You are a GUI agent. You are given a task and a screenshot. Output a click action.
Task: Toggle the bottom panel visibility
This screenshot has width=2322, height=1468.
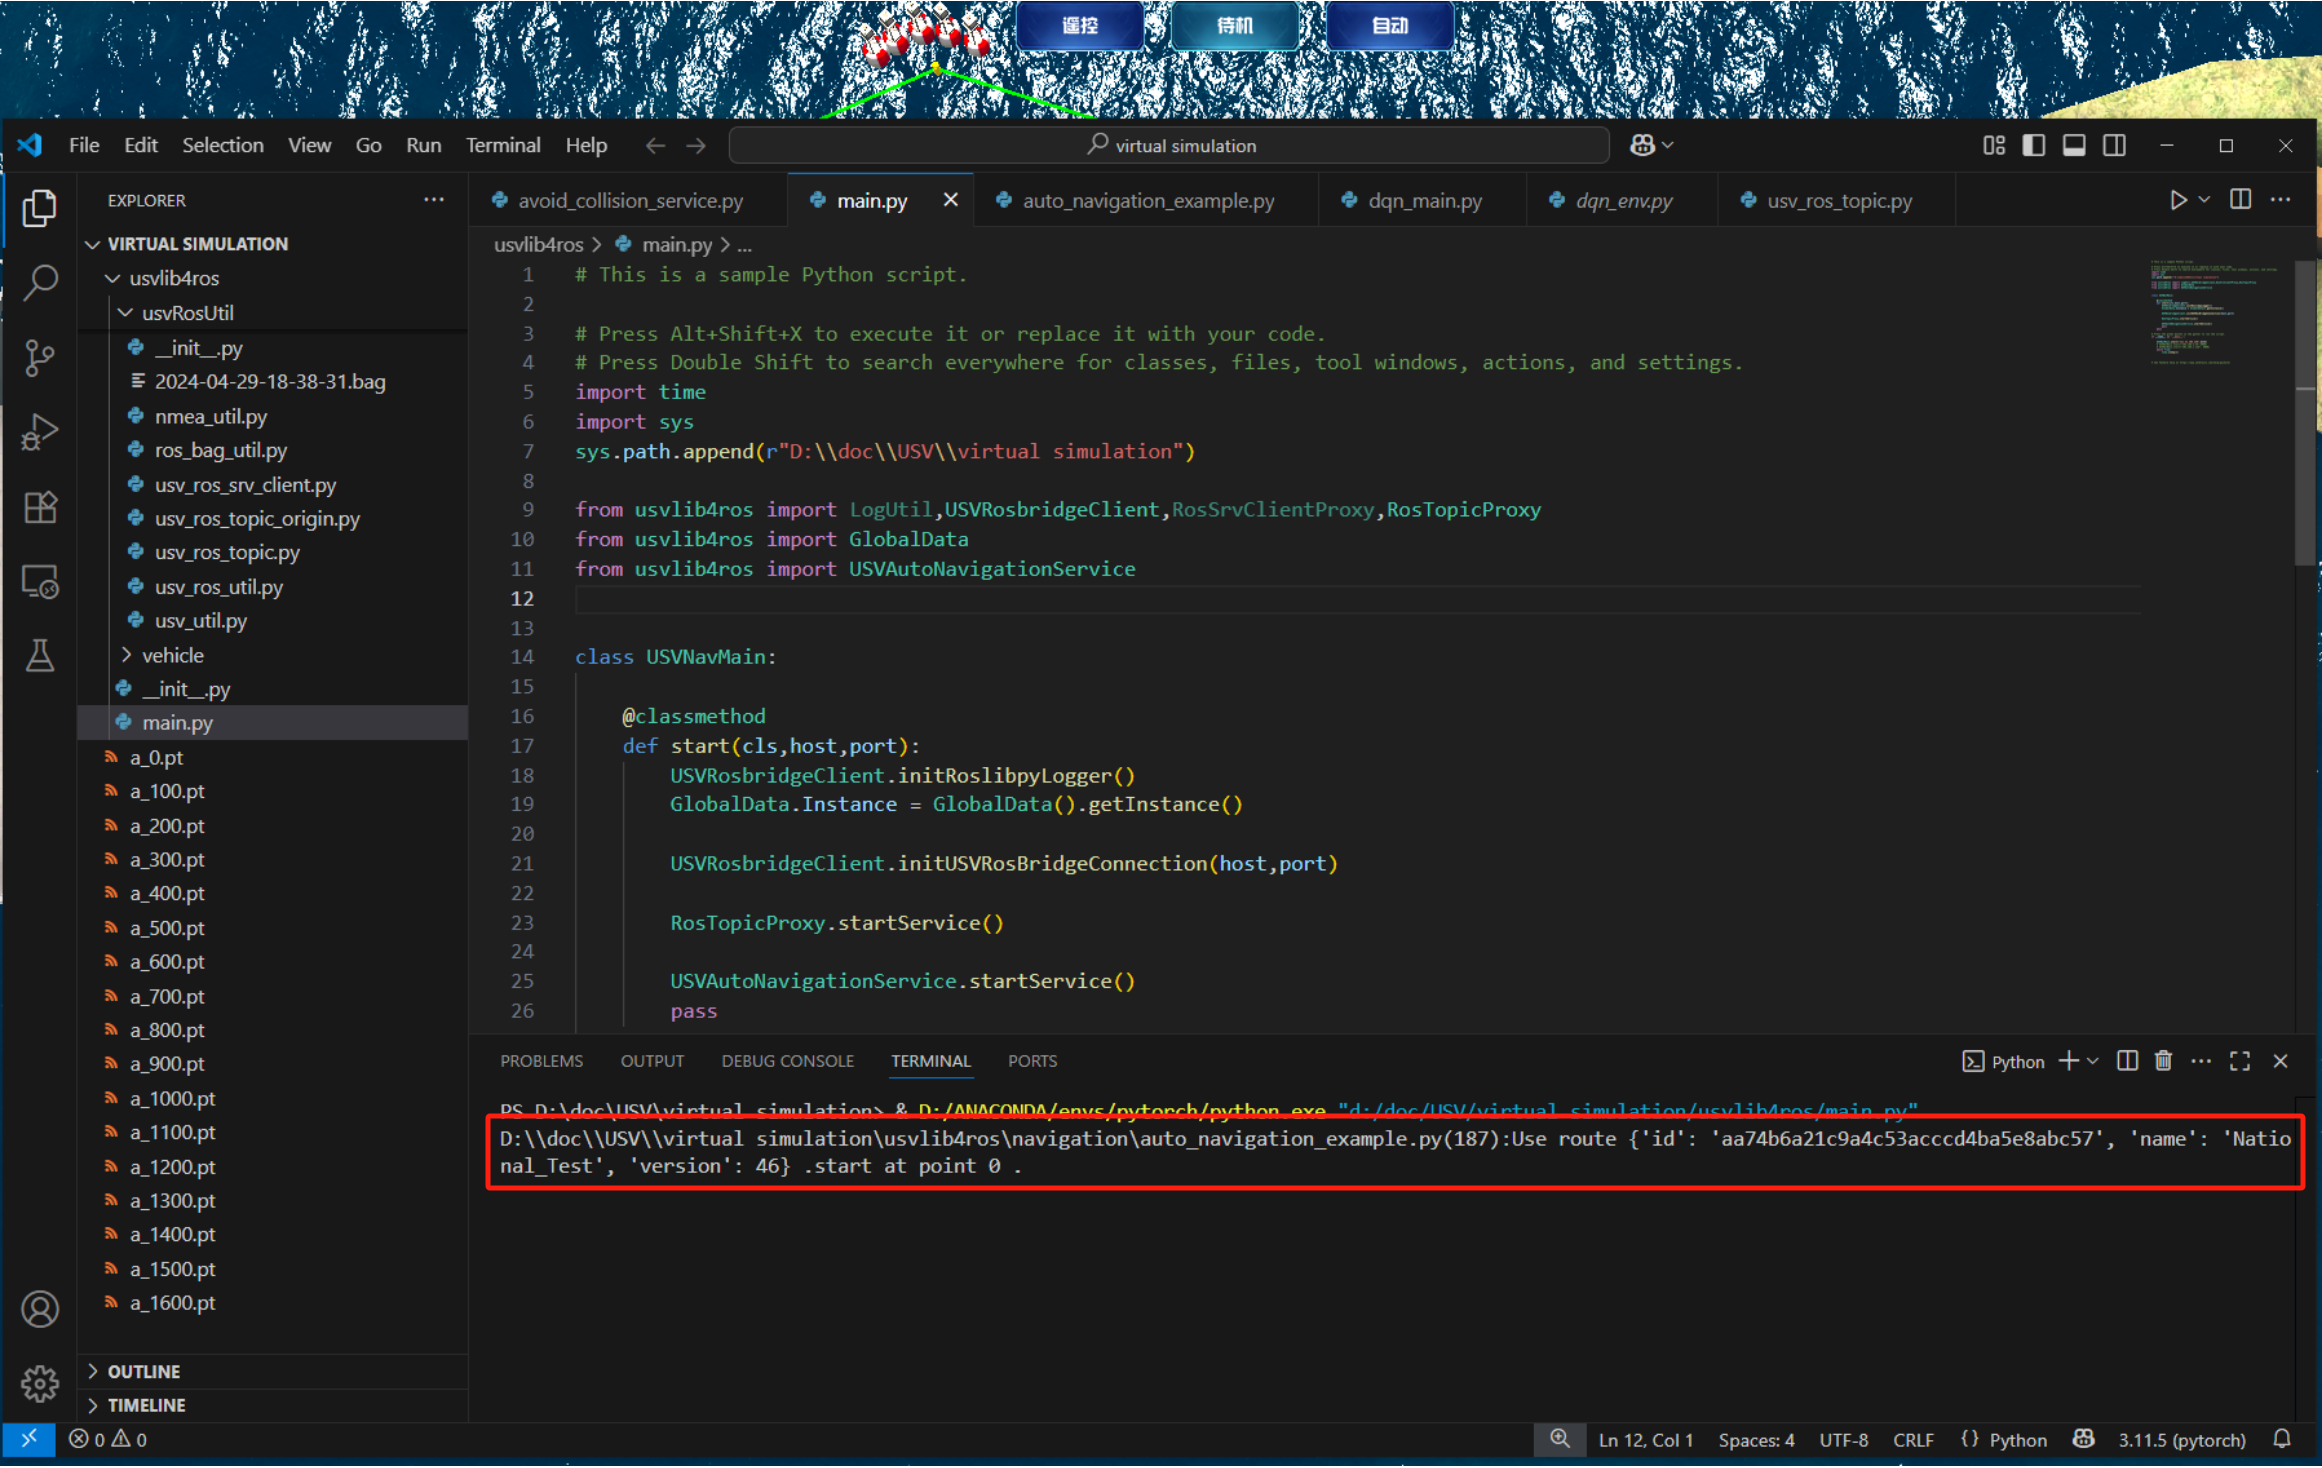pyautogui.click(x=2074, y=146)
